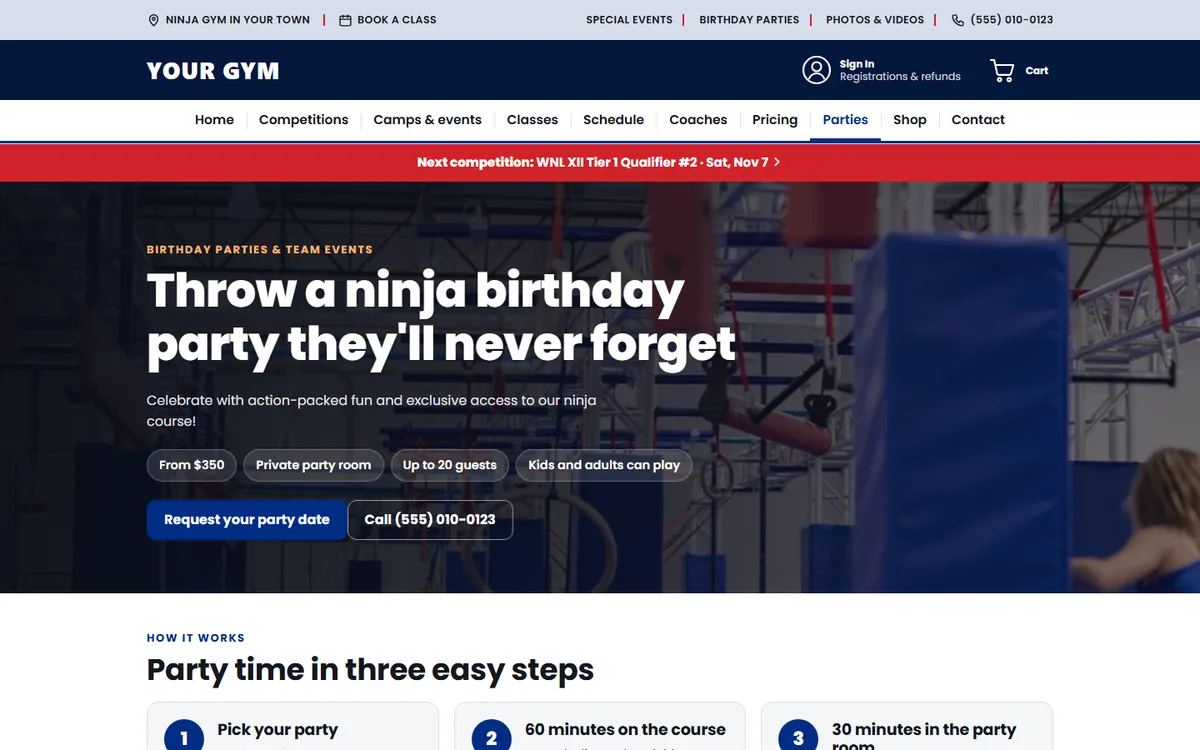Click Party time in three easy steps heading
Screen dimensions: 1200x750
point(370,670)
